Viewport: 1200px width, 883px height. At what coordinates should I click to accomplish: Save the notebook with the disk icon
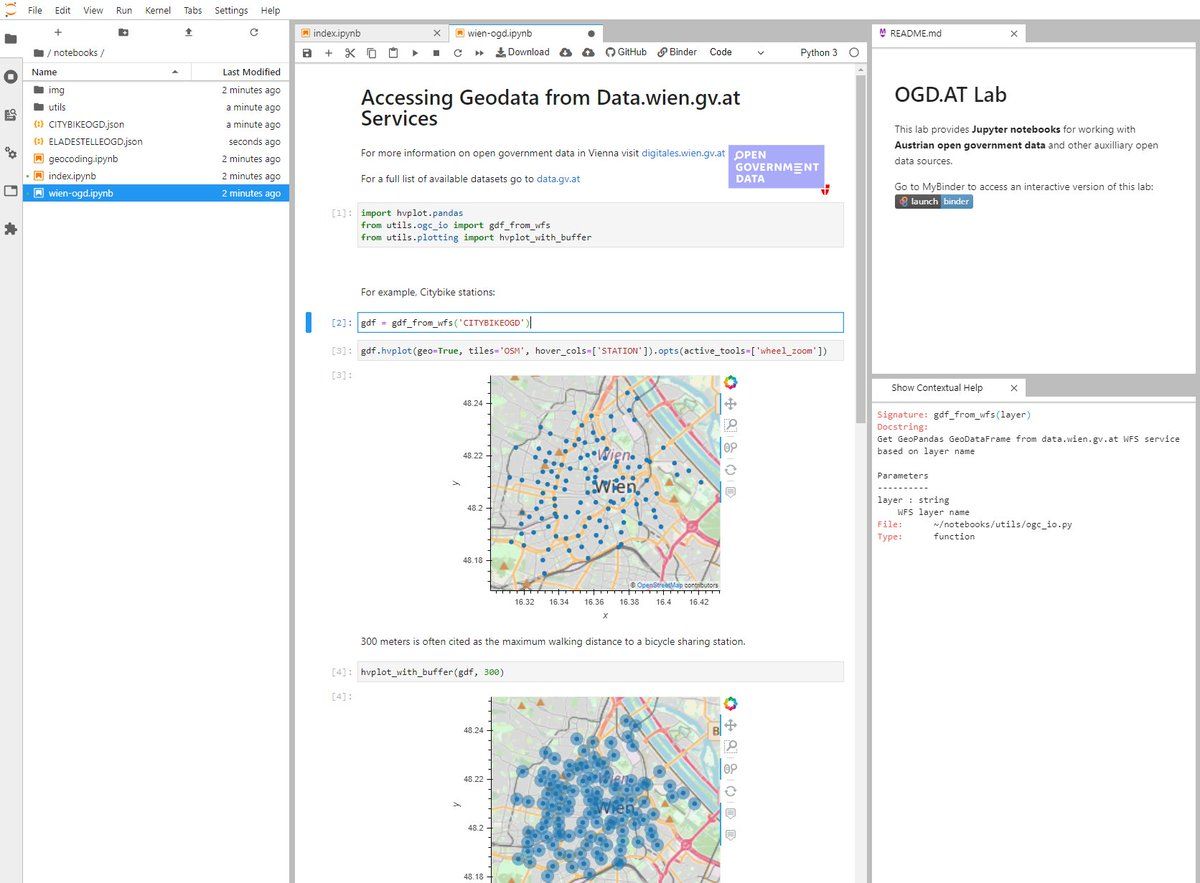pyautogui.click(x=307, y=53)
